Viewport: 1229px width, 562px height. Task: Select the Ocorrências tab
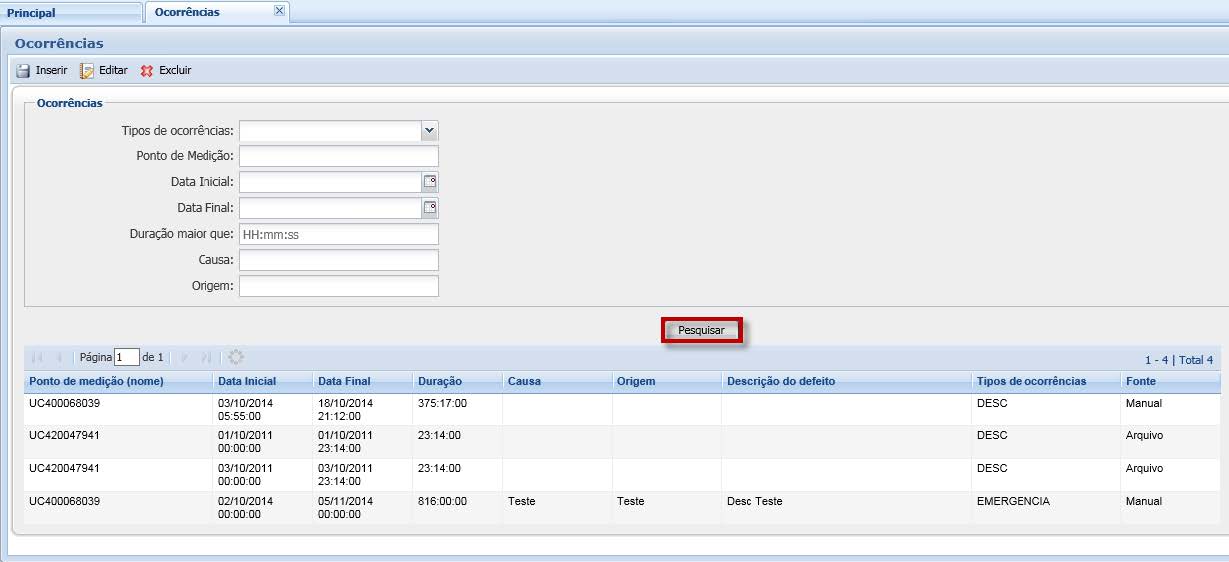(188, 12)
